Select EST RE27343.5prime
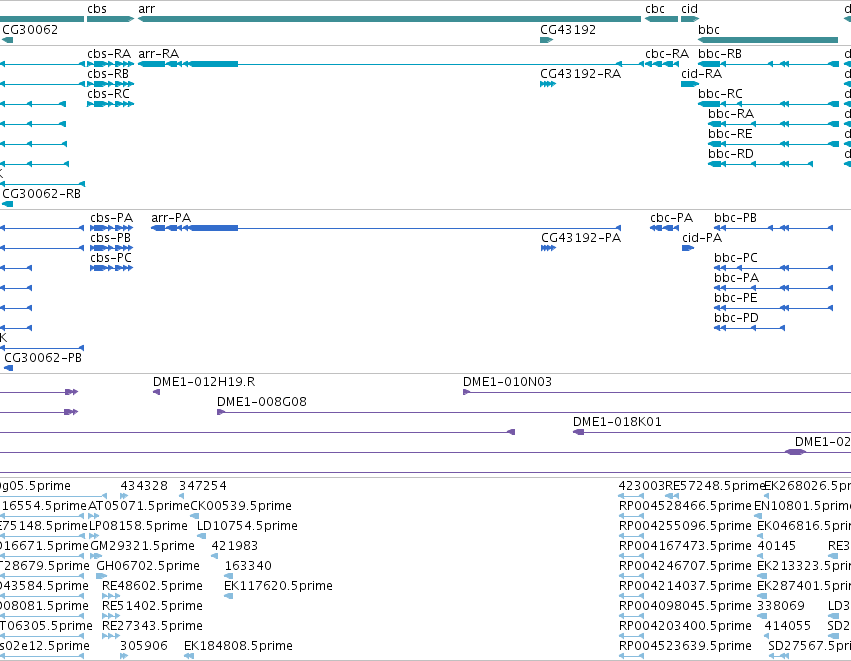The width and height of the screenshot is (851, 661). coord(111,636)
